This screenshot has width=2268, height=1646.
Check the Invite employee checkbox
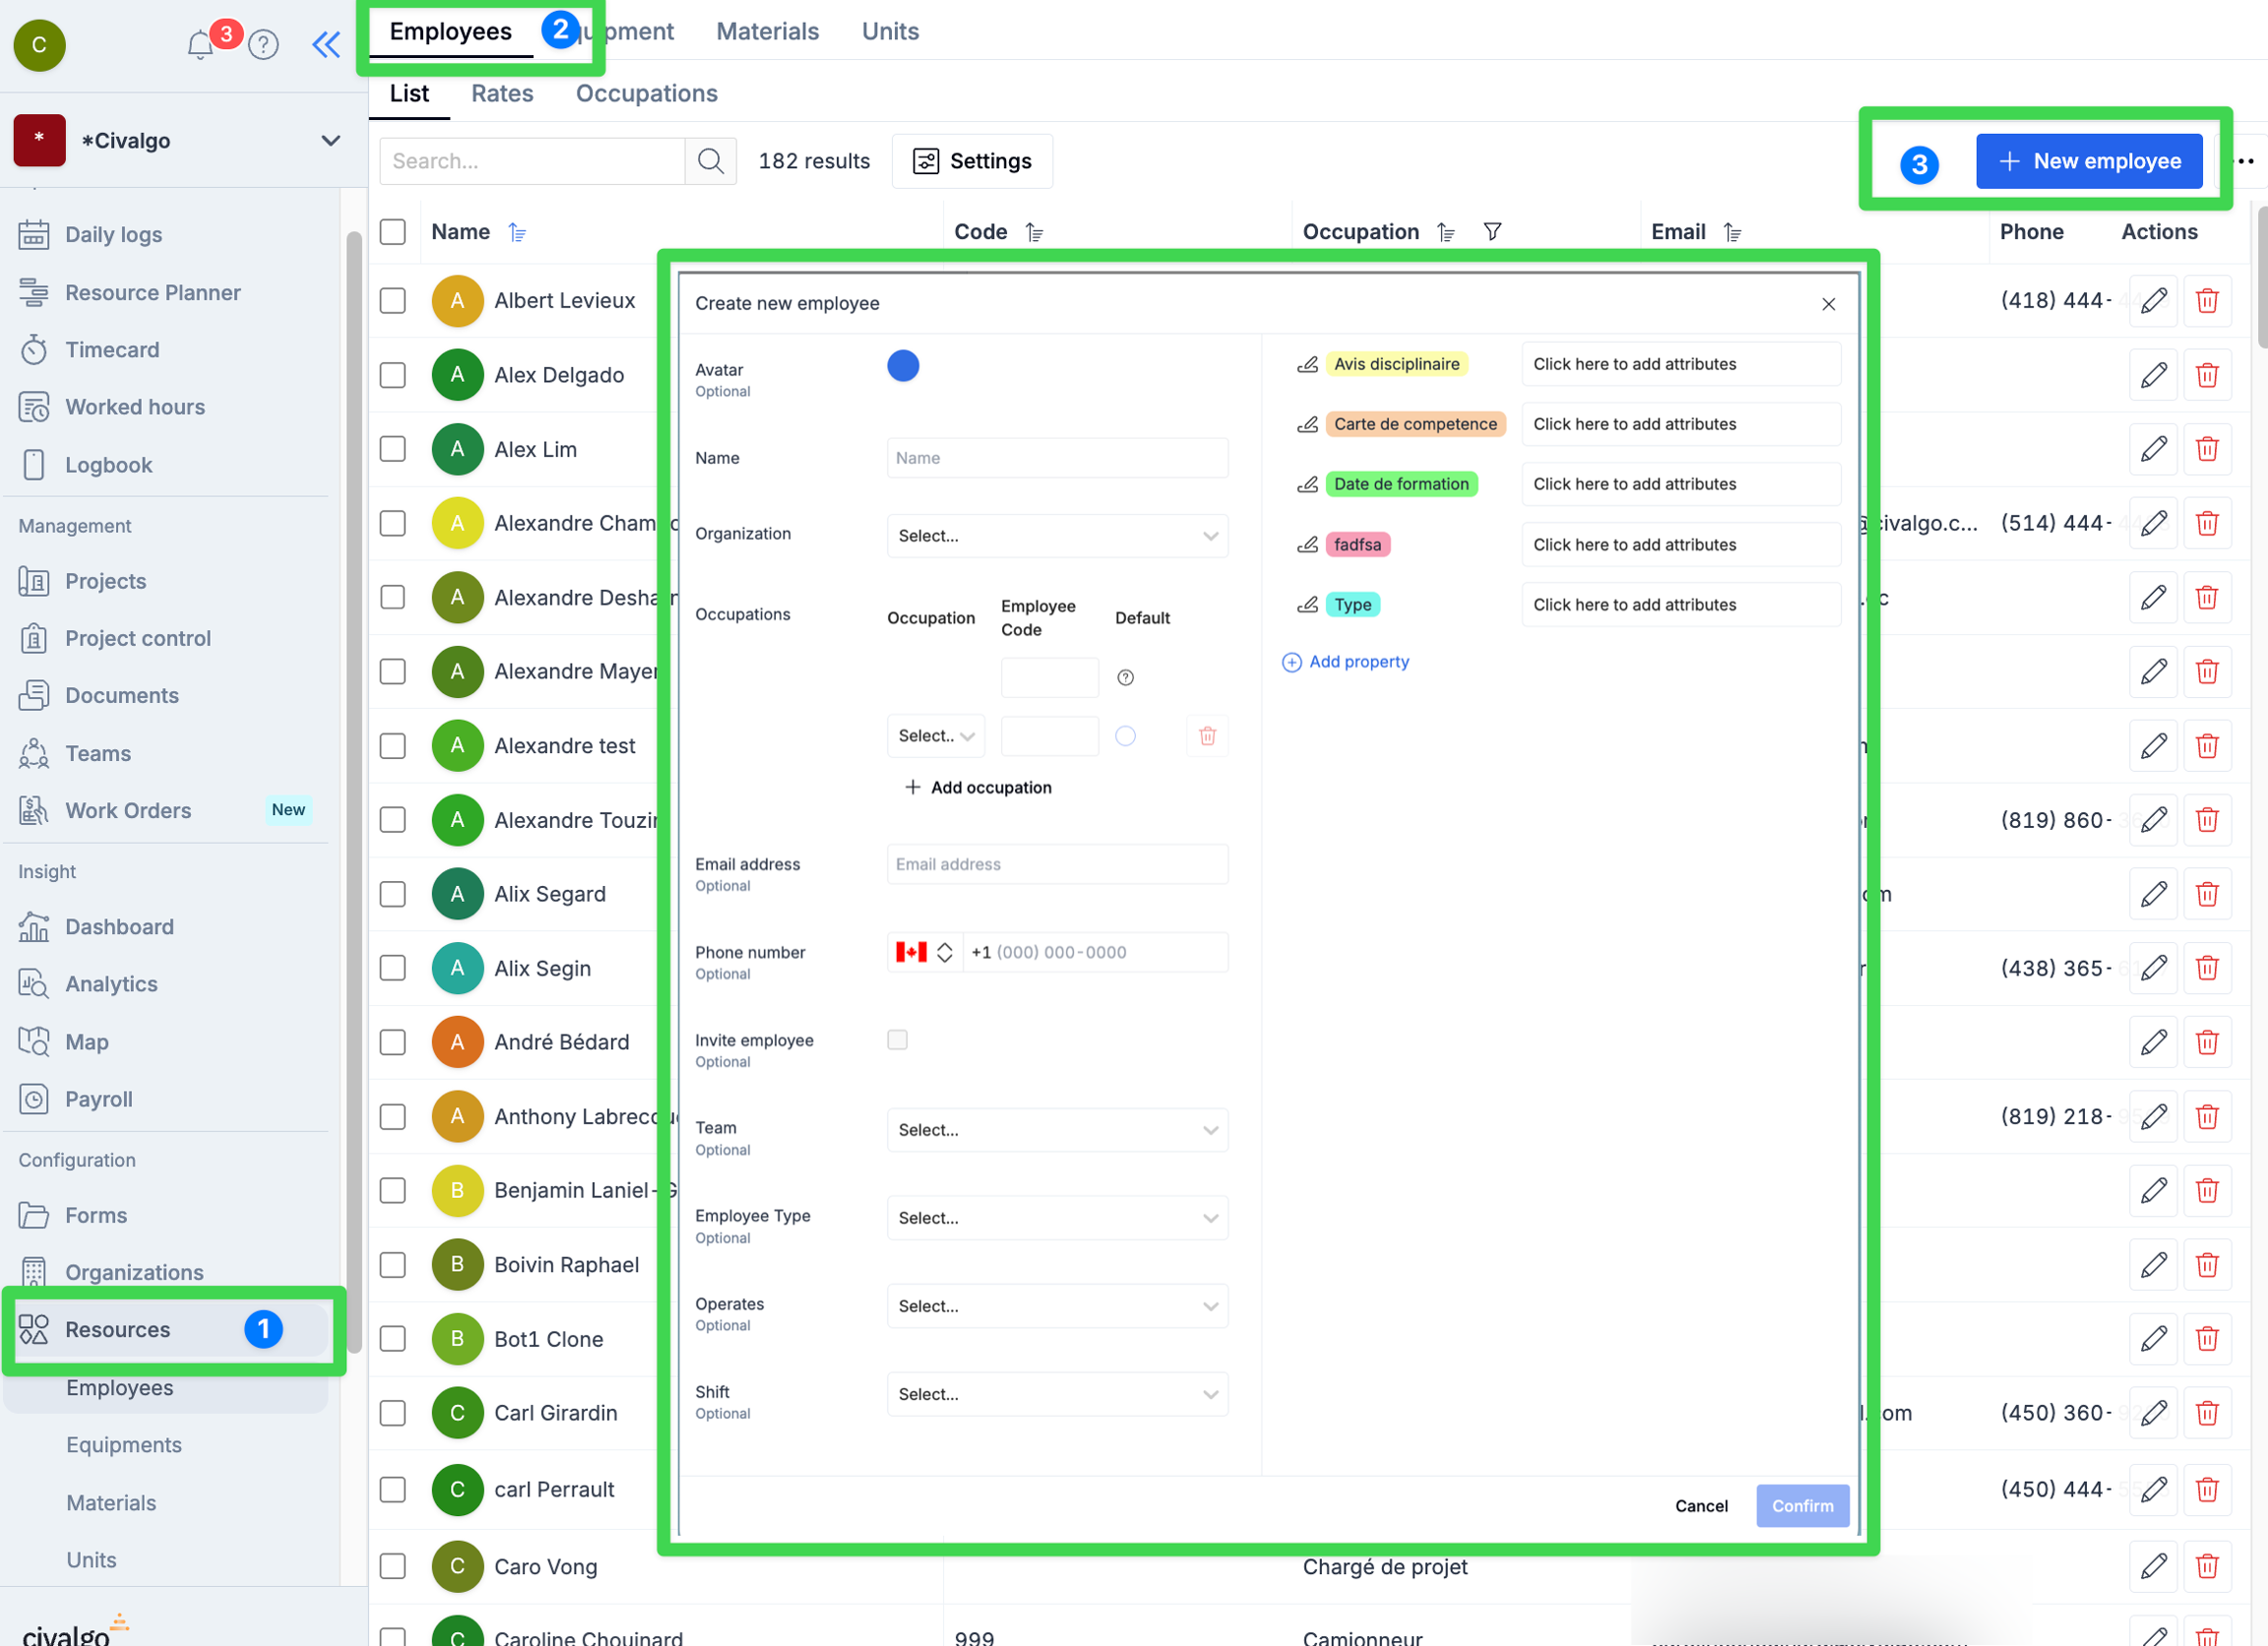[897, 1040]
